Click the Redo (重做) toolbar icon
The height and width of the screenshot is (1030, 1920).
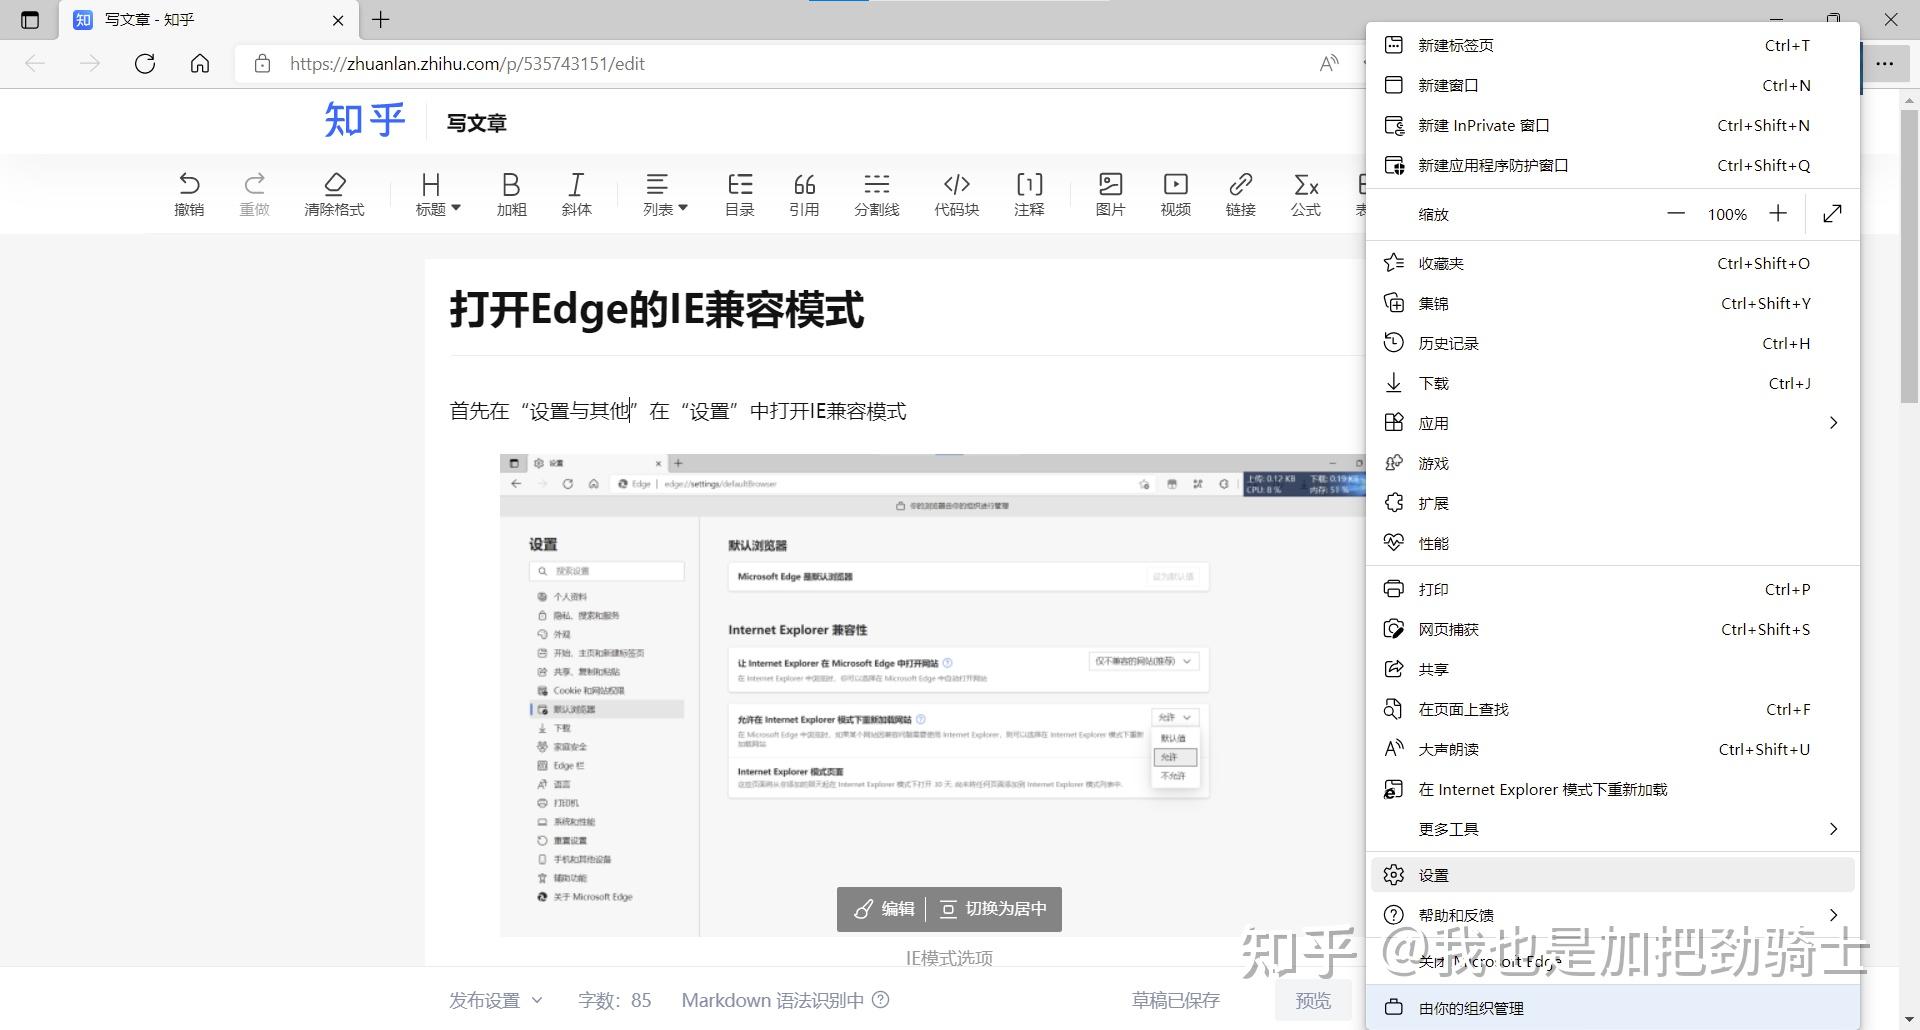[255, 194]
